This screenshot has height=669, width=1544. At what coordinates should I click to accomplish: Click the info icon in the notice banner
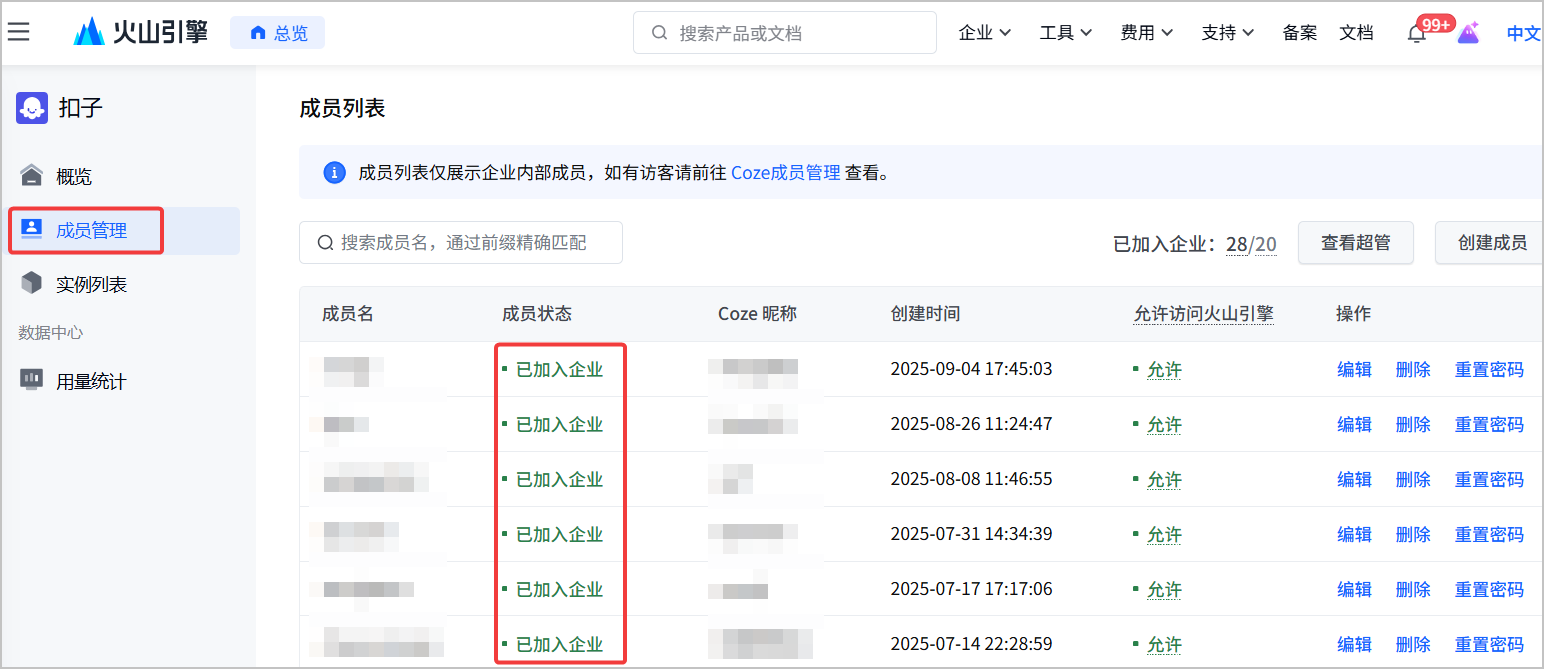click(335, 173)
